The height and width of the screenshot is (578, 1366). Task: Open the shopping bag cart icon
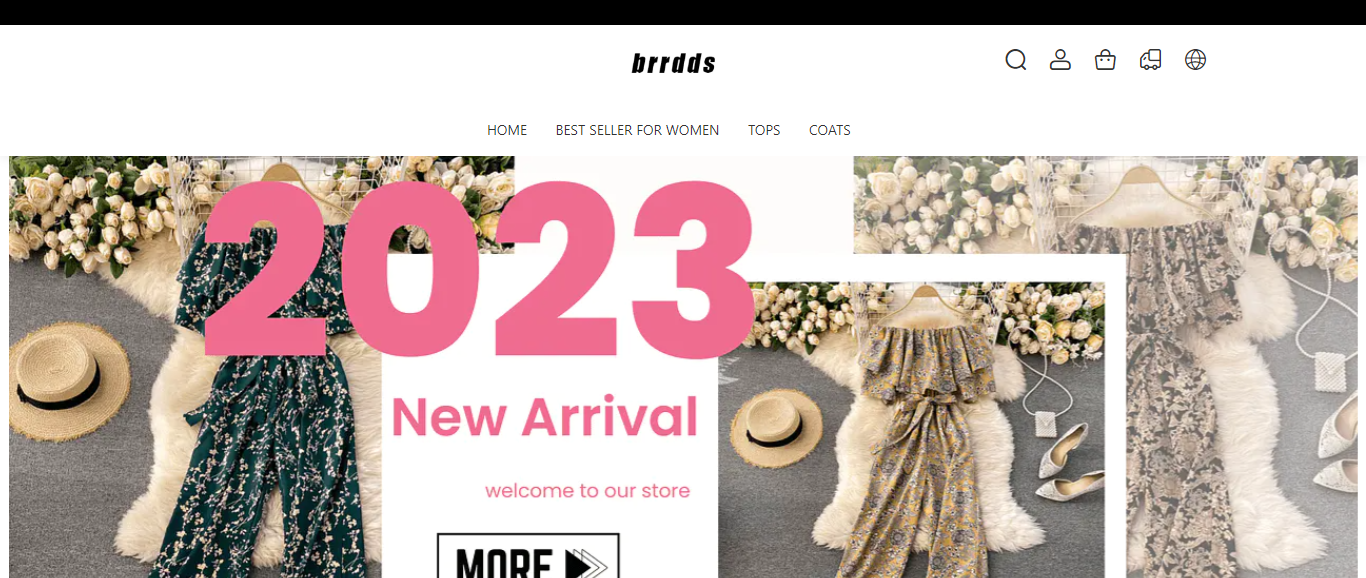click(x=1105, y=60)
